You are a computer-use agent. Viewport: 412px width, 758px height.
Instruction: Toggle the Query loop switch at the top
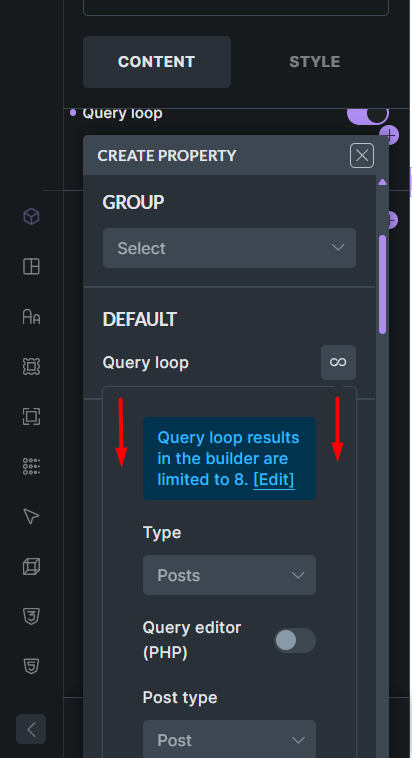tap(368, 114)
